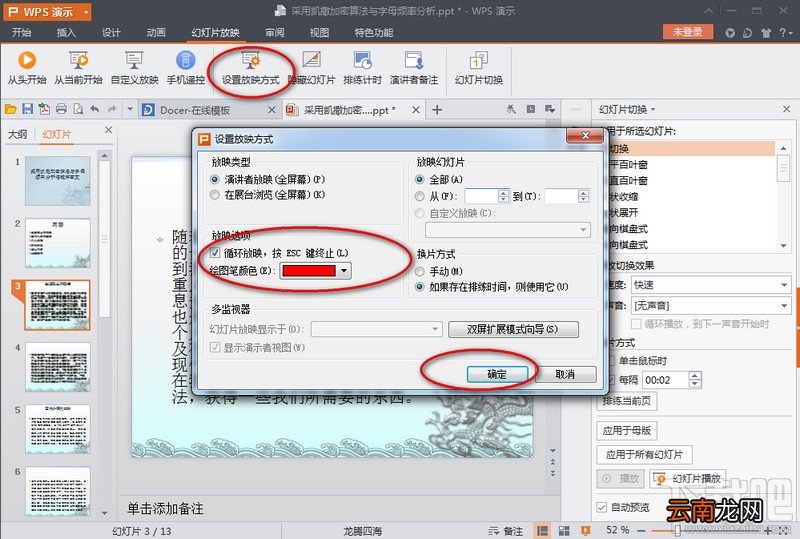Select kiosk browsing (在展台浏览) radio button
This screenshot has height=539, width=800.
point(215,195)
